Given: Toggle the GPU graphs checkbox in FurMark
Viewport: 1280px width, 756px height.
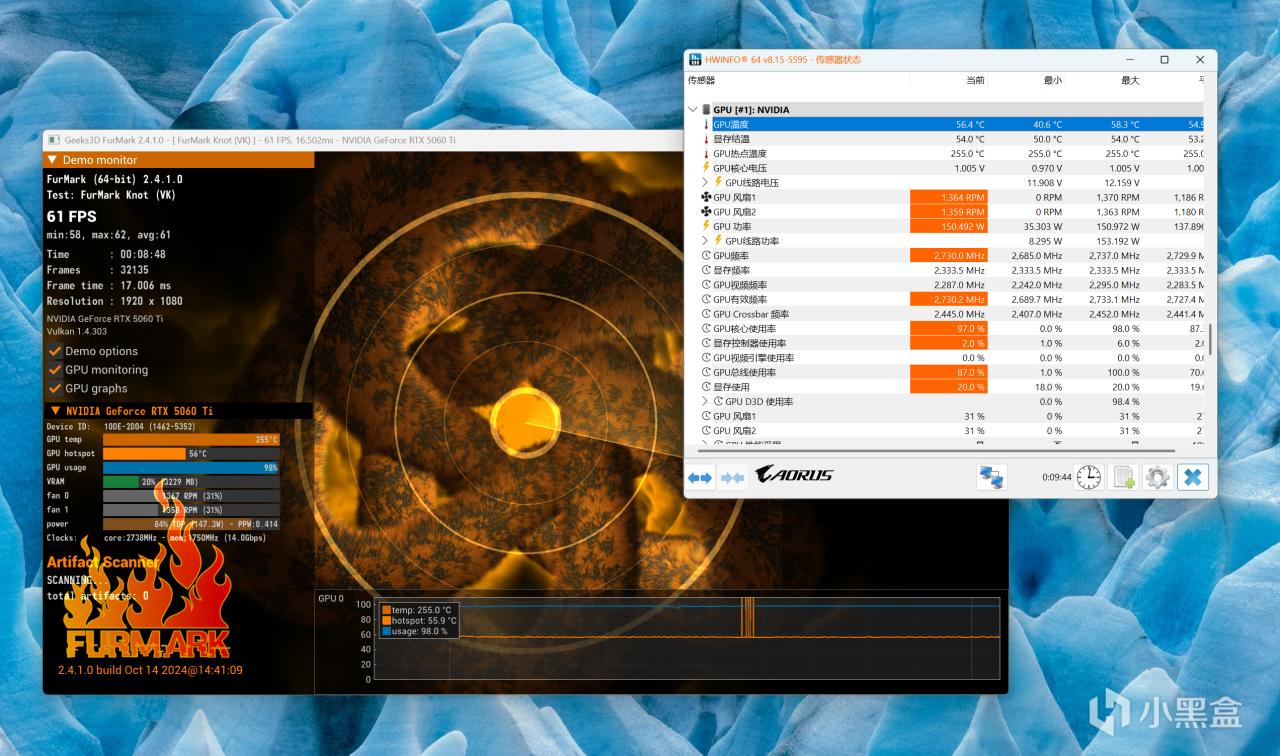Looking at the screenshot, I should click(55, 388).
